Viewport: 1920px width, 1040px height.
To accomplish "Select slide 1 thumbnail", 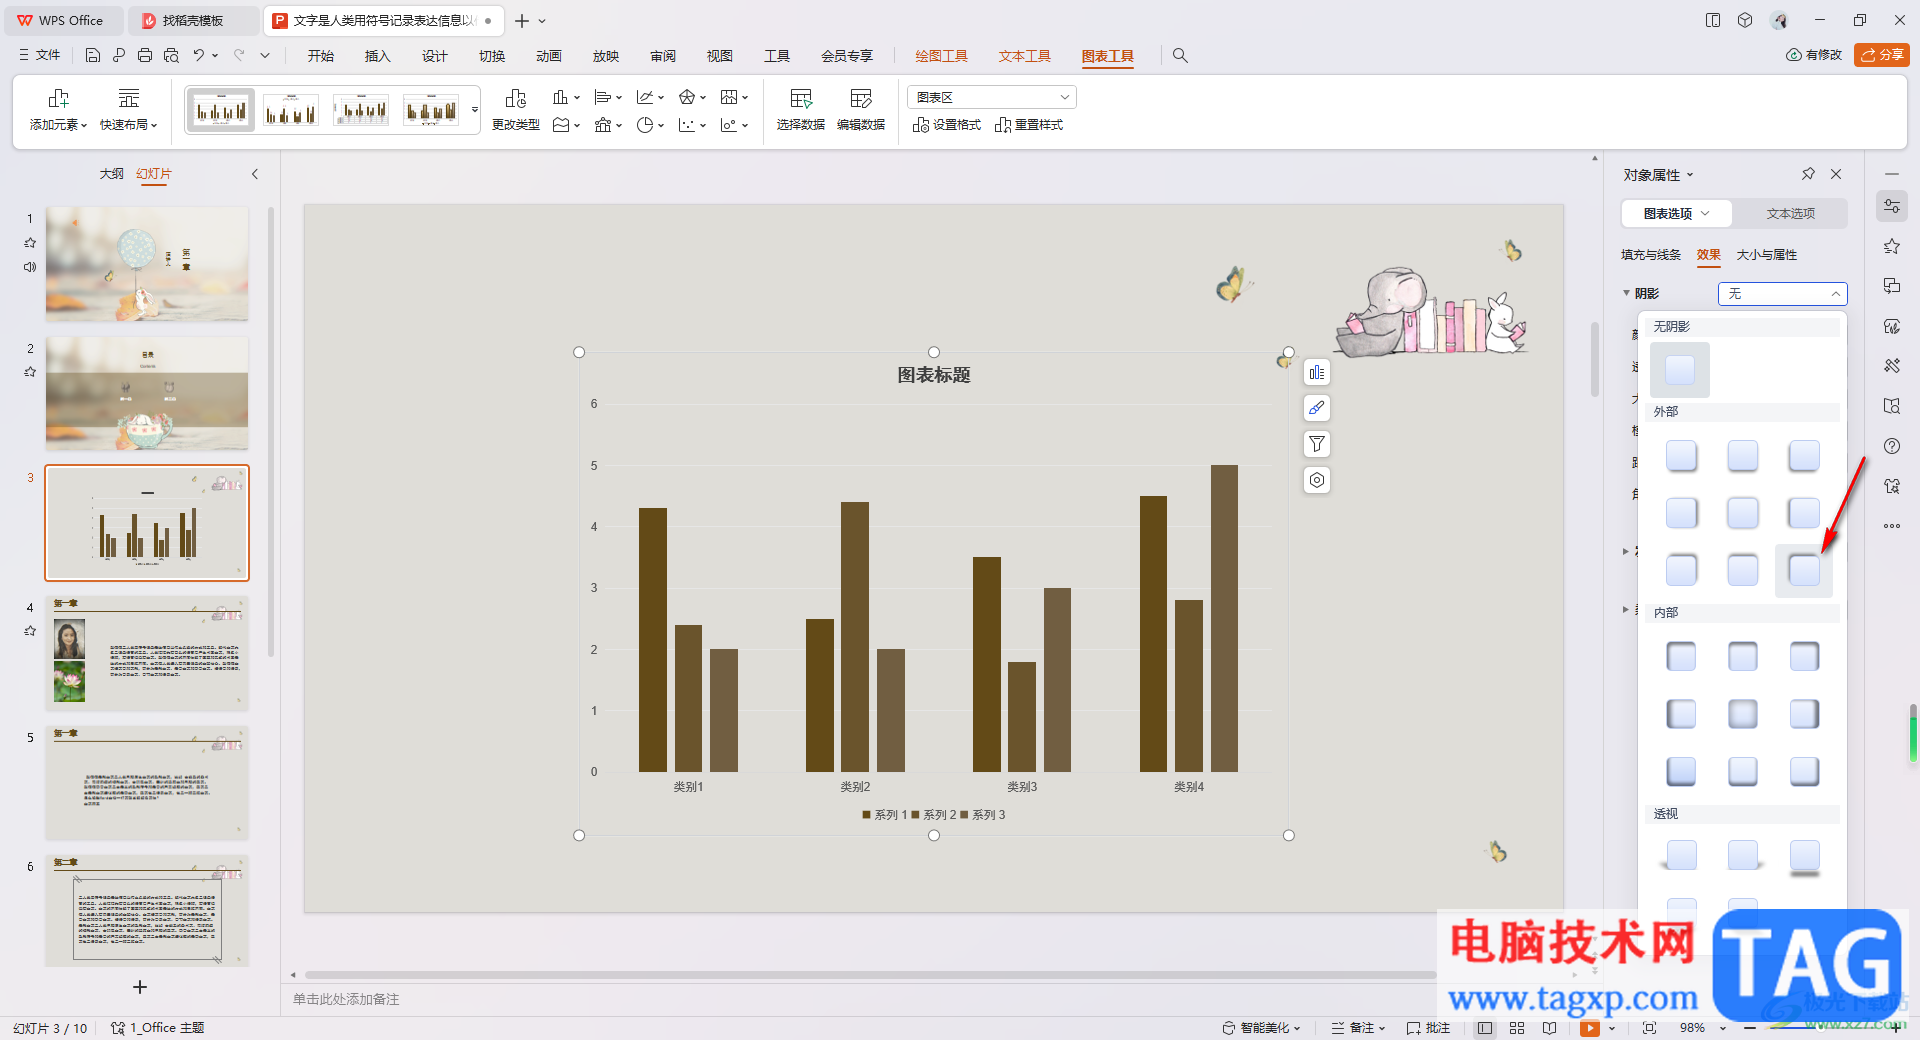I will pos(147,264).
